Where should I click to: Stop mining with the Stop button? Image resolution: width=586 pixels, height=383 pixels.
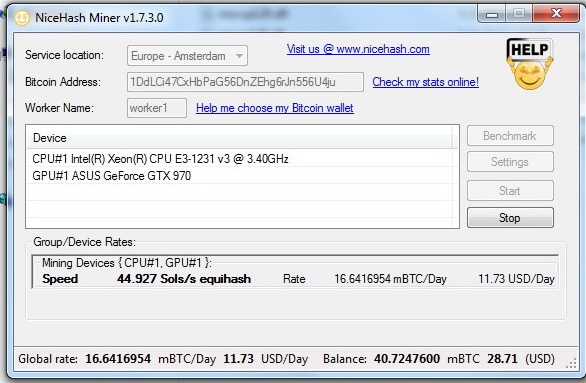click(x=510, y=218)
